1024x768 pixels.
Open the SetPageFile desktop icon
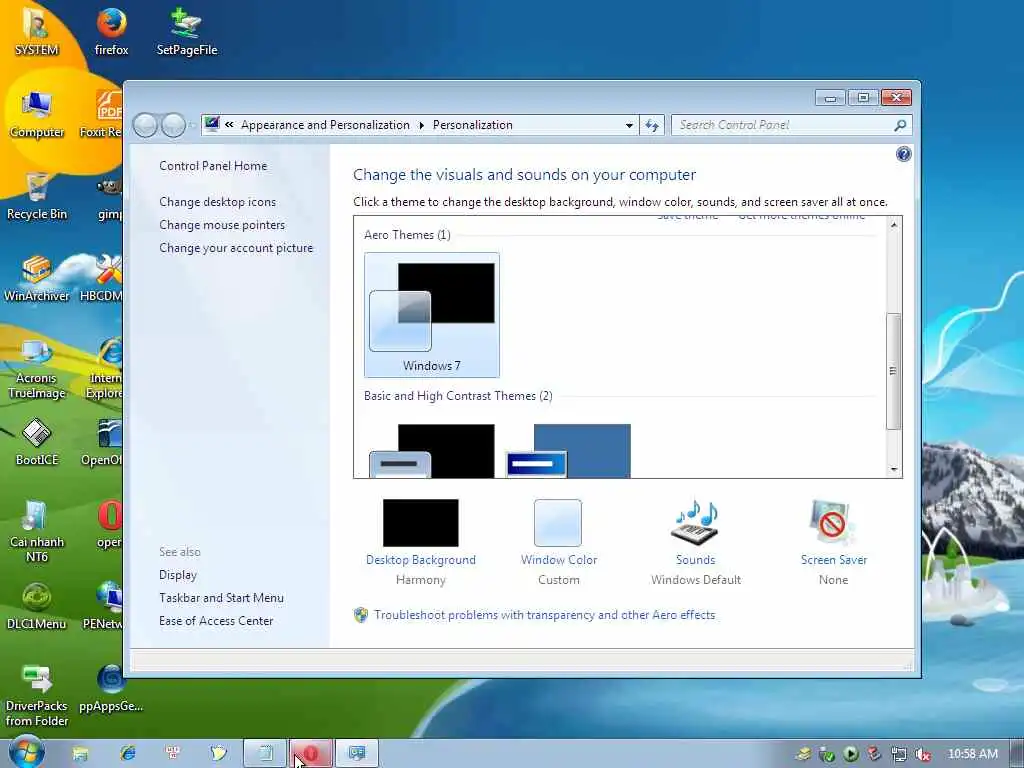[187, 31]
